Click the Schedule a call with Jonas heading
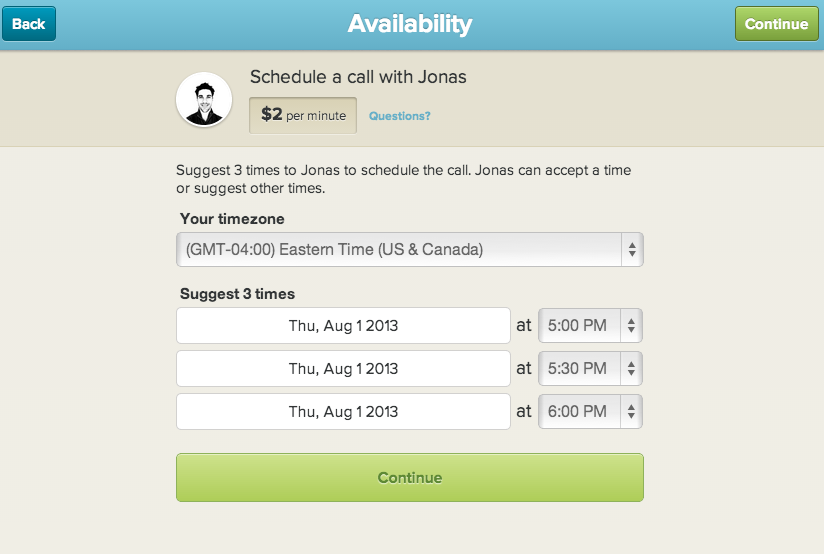Viewport: 824px width, 554px height. point(358,77)
